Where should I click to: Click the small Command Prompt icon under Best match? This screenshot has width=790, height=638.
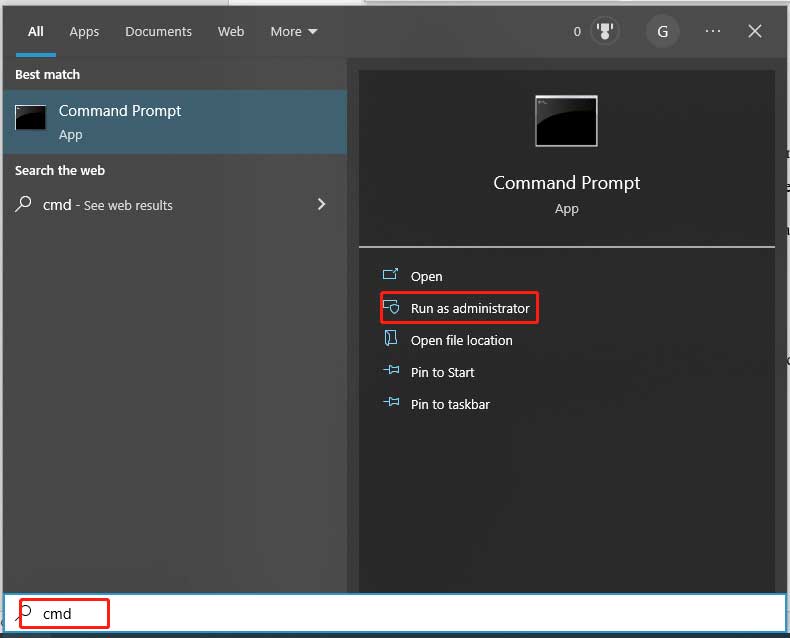pos(30,119)
